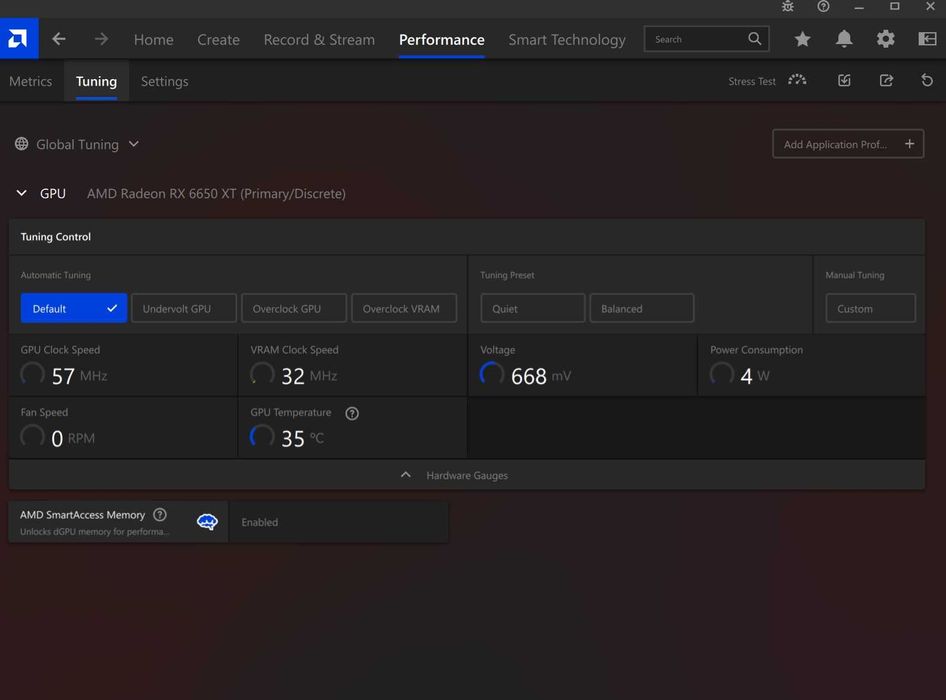Open the notifications bell

(844, 39)
